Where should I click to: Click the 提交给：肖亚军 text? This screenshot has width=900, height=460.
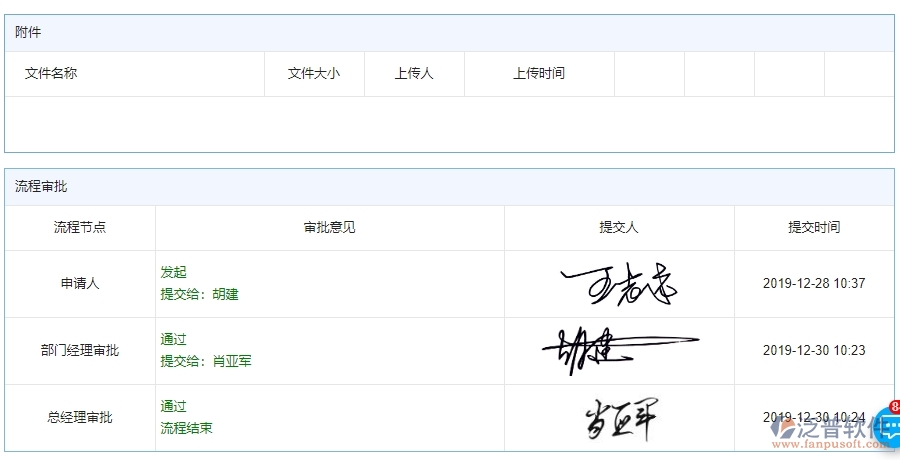(x=206, y=362)
